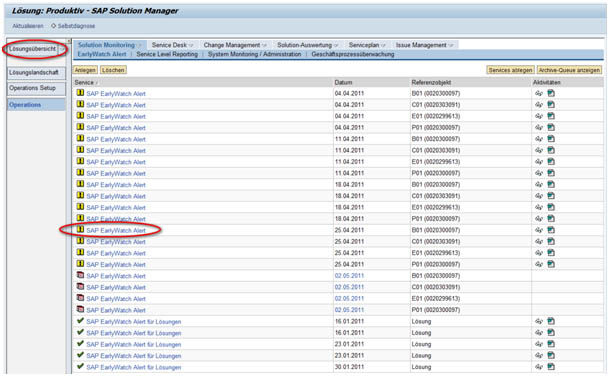Open glasses icon for 04.04.2011 B01 row
This screenshot has height=376, width=609.
539,93
